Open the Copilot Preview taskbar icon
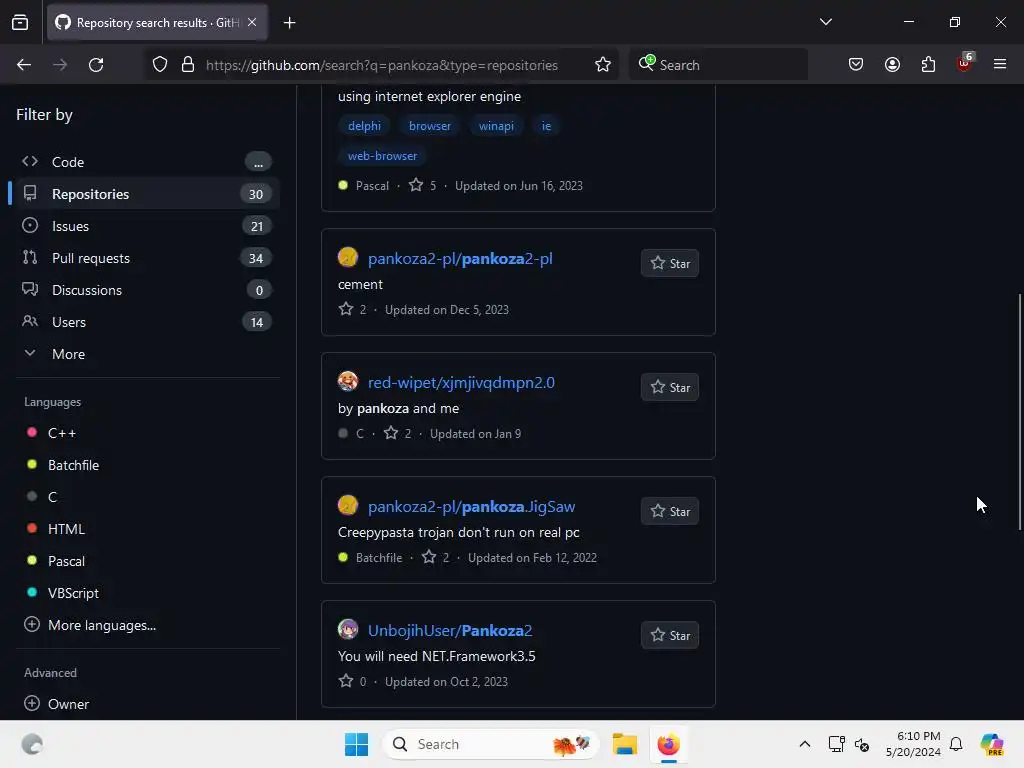 (992, 744)
